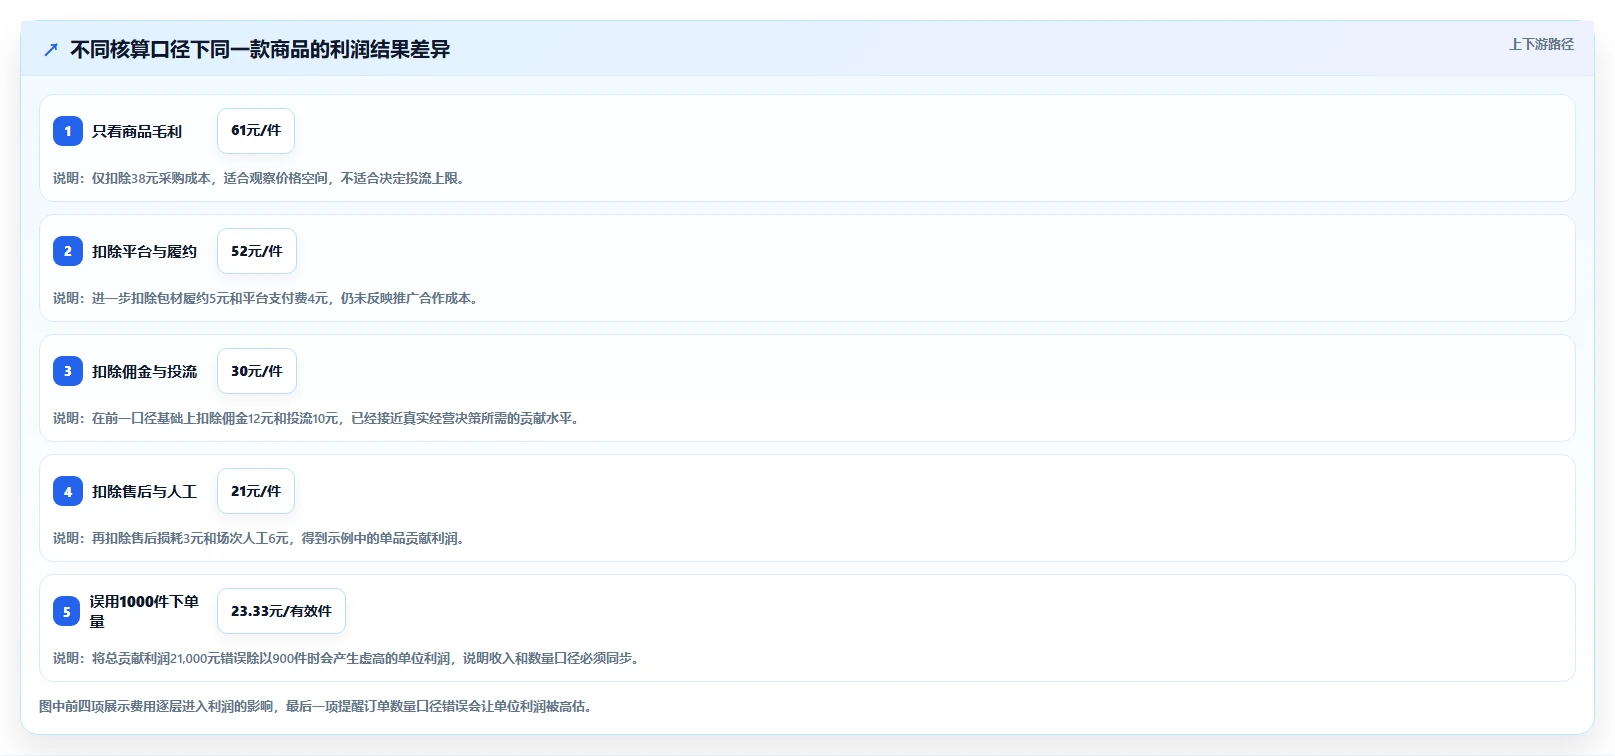Click step number 3 badge
The width and height of the screenshot is (1615, 756).
(x=68, y=371)
